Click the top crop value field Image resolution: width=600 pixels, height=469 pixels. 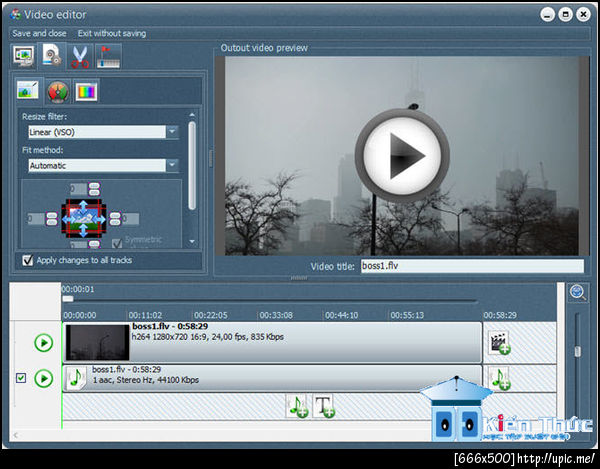pyautogui.click(x=78, y=189)
